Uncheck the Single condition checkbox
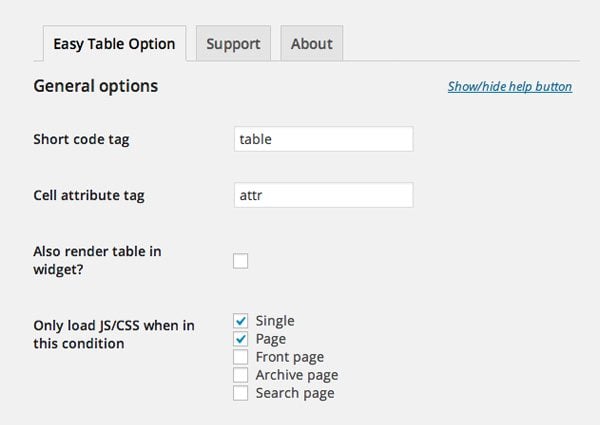Screen dimensions: 600x425 coord(241,321)
